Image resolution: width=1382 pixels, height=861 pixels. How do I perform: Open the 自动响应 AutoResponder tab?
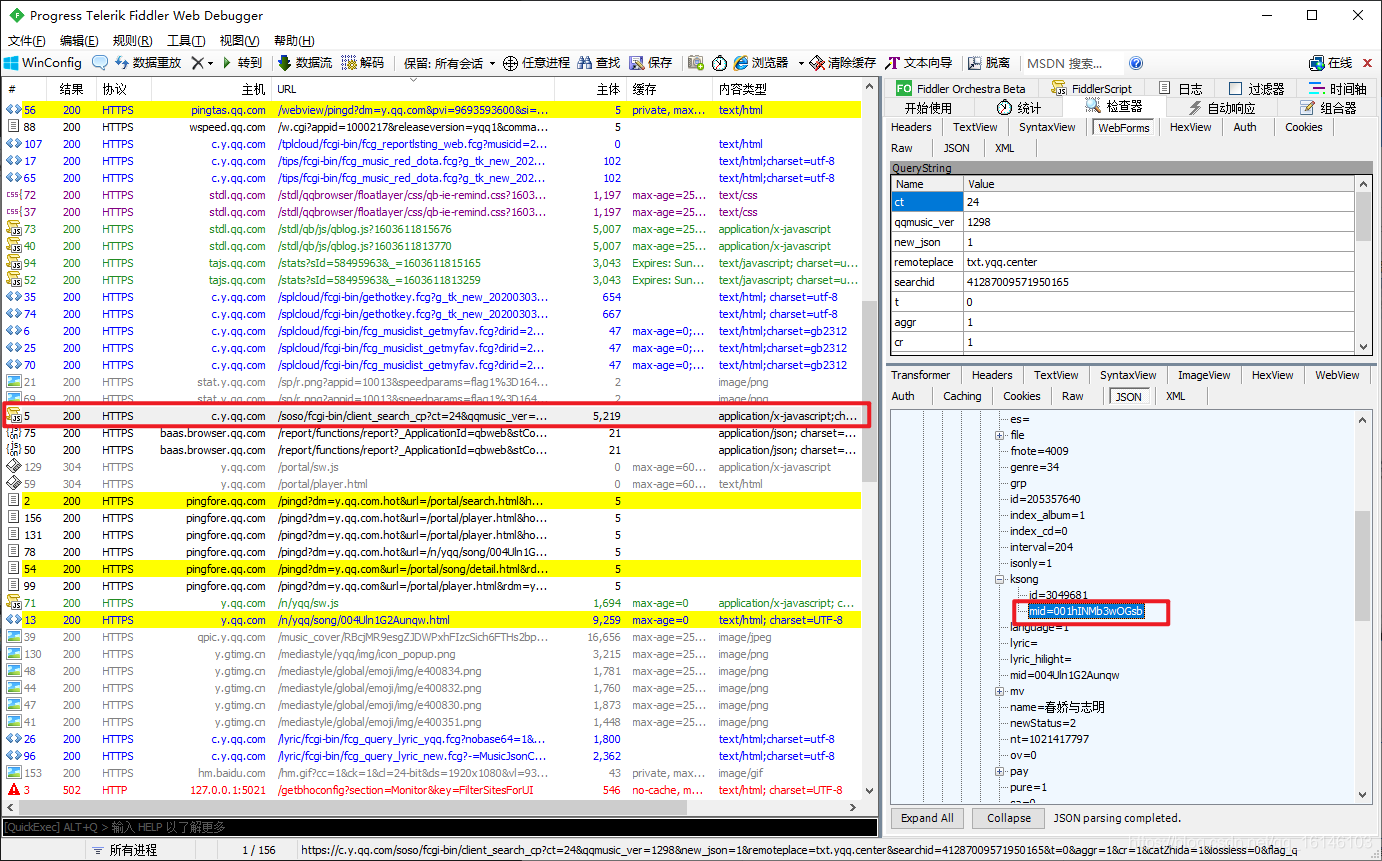(1220, 108)
